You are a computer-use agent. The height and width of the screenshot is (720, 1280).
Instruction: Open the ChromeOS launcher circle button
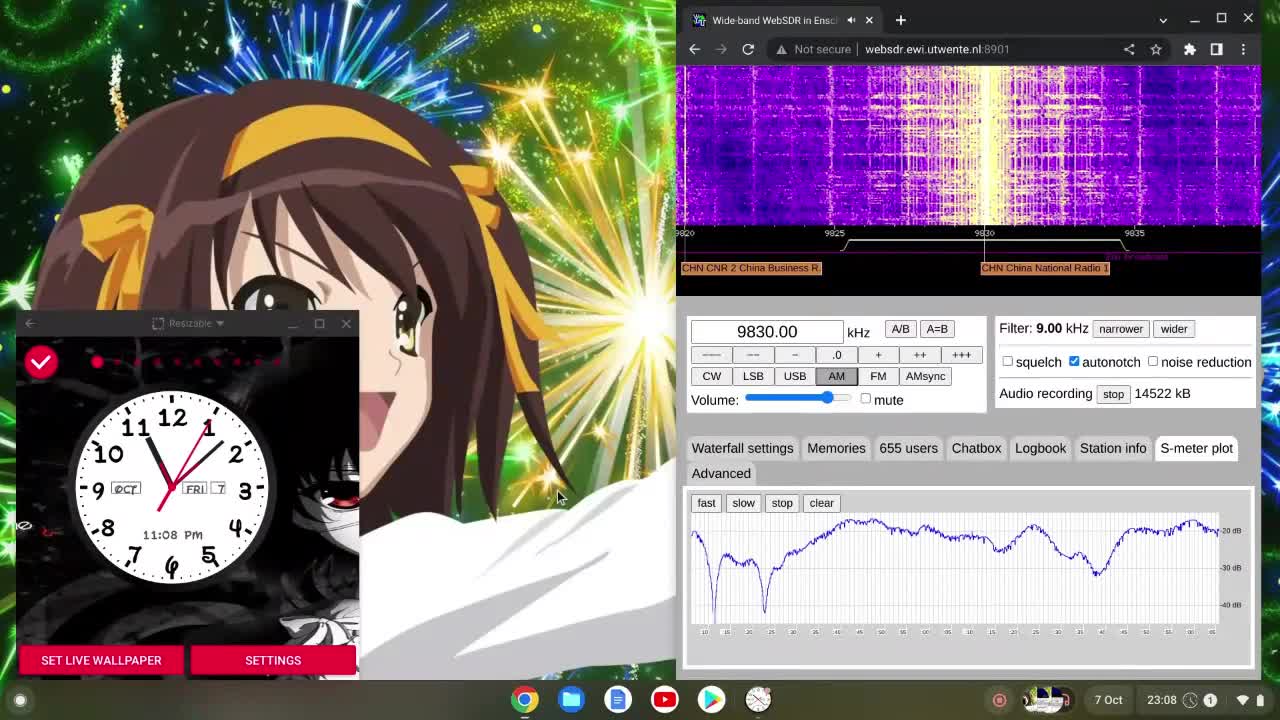20,700
